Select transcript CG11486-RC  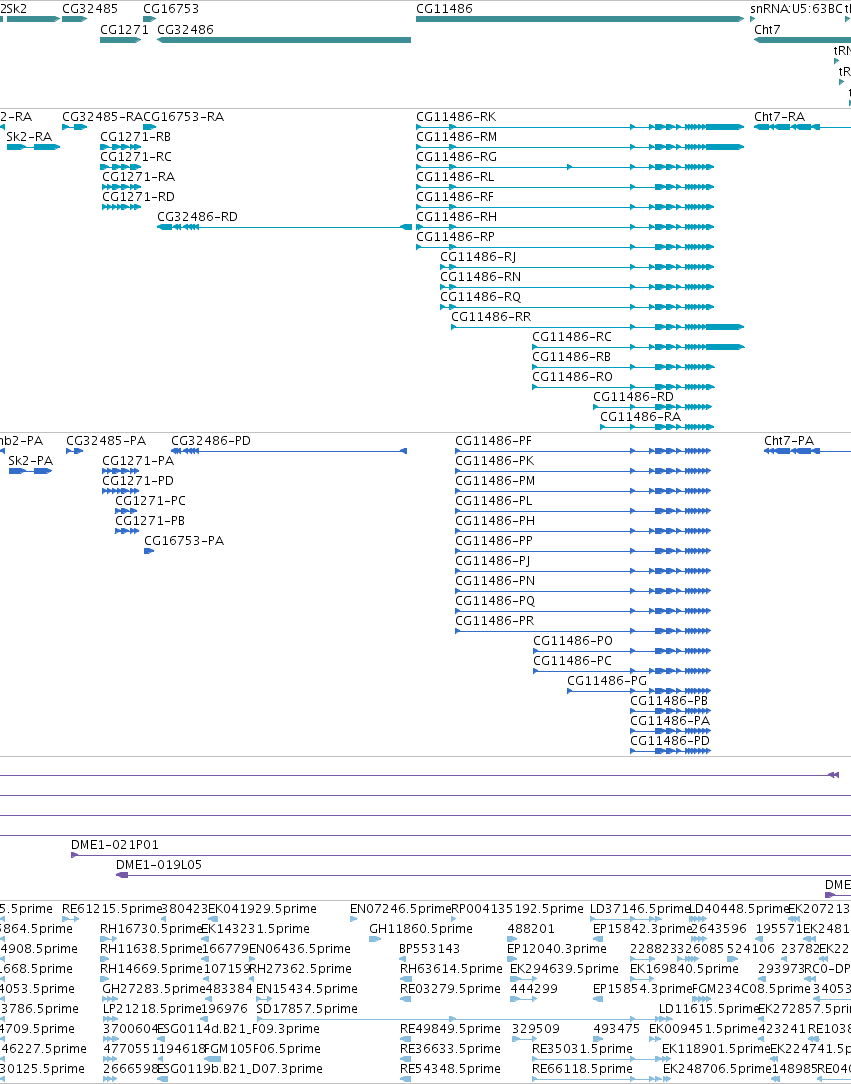click(572, 337)
